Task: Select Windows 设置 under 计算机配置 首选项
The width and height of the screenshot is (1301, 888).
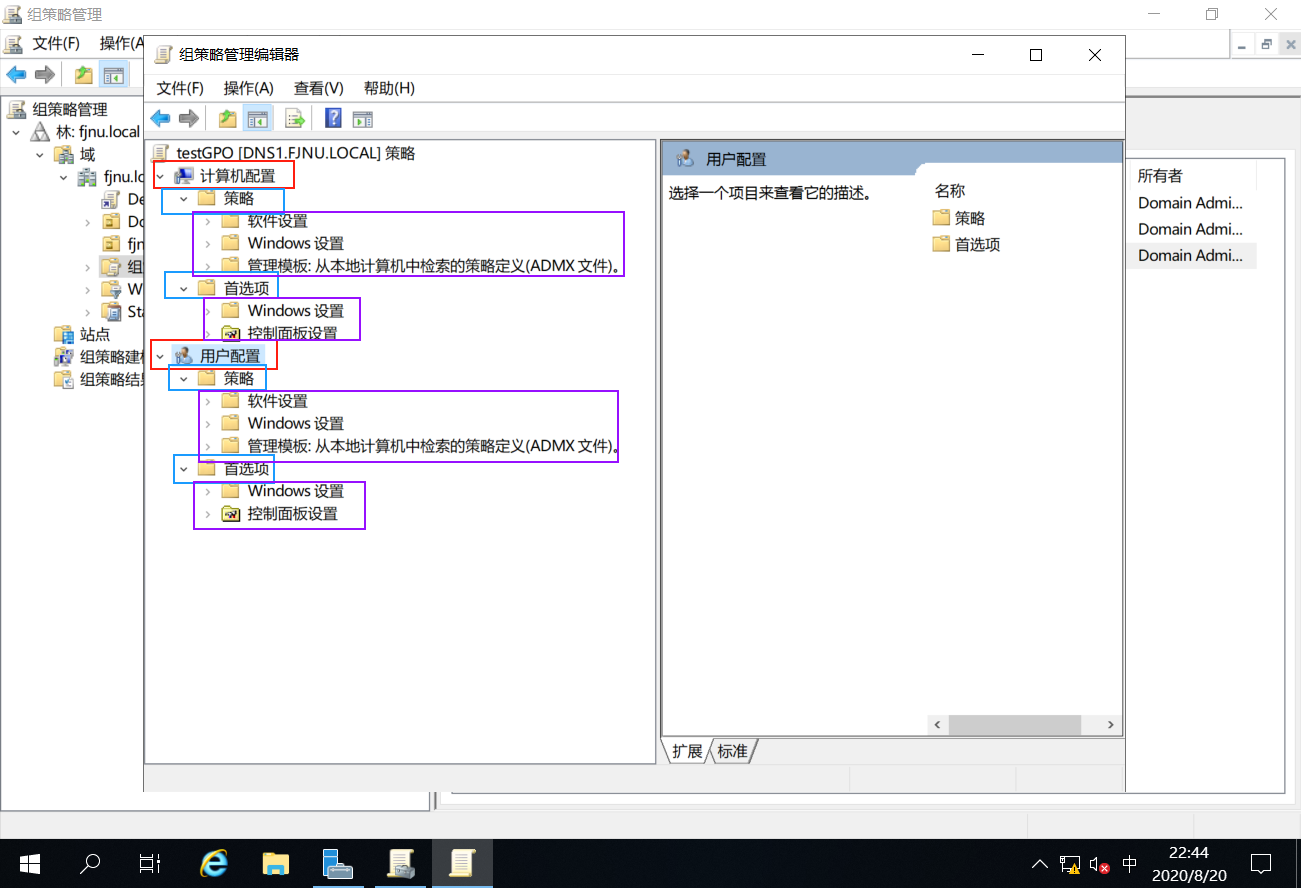Action: (x=296, y=311)
